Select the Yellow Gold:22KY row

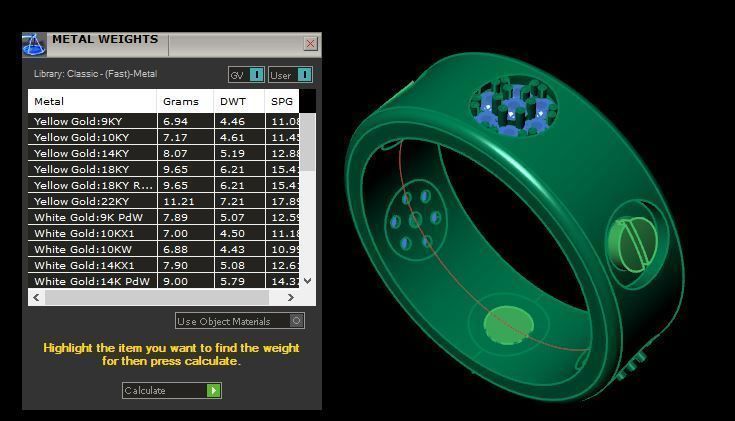164,201
